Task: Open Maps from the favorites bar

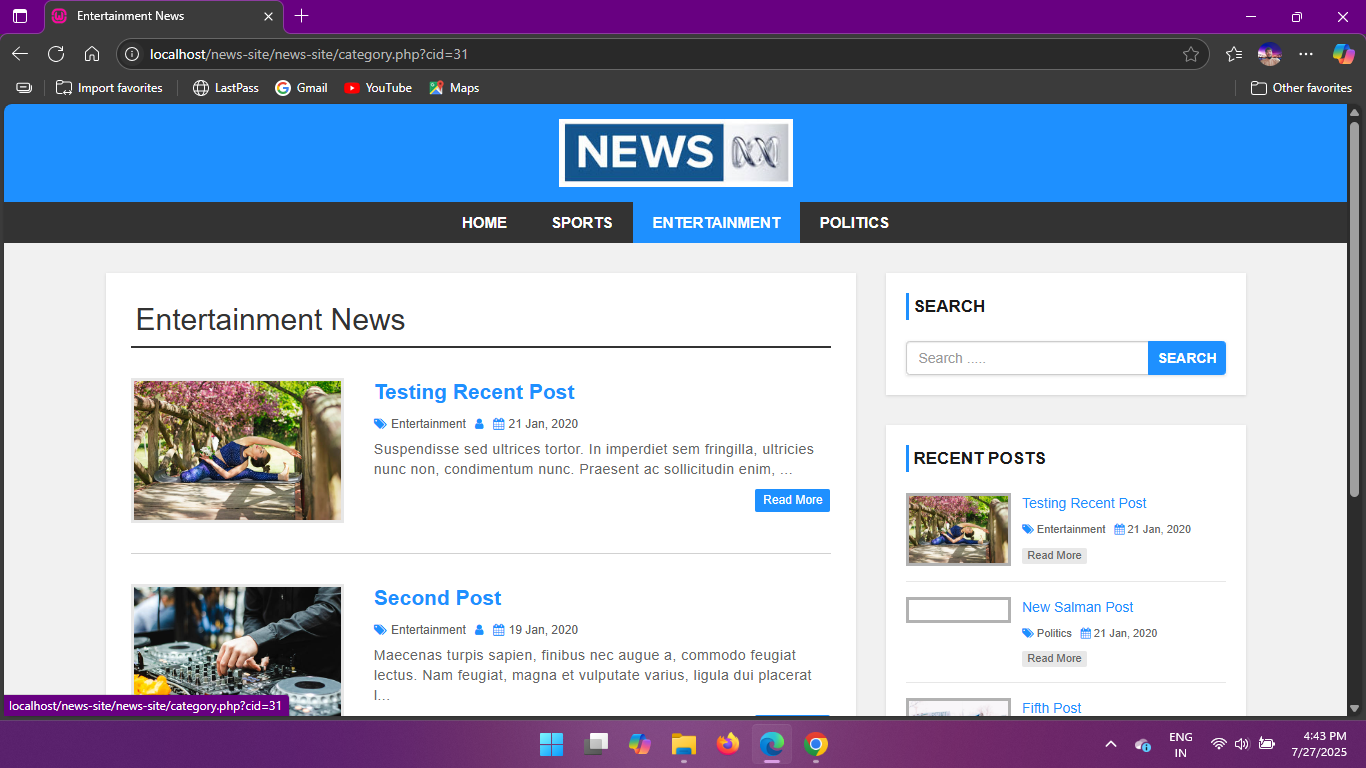Action: [x=454, y=88]
